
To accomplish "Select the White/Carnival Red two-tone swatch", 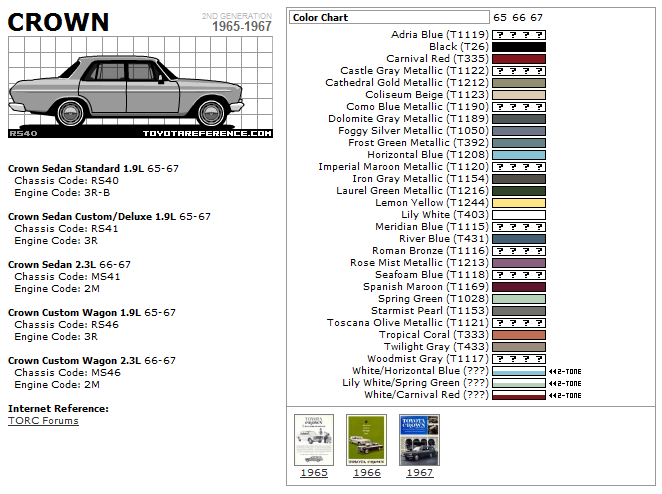I will pyautogui.click(x=519, y=395).
